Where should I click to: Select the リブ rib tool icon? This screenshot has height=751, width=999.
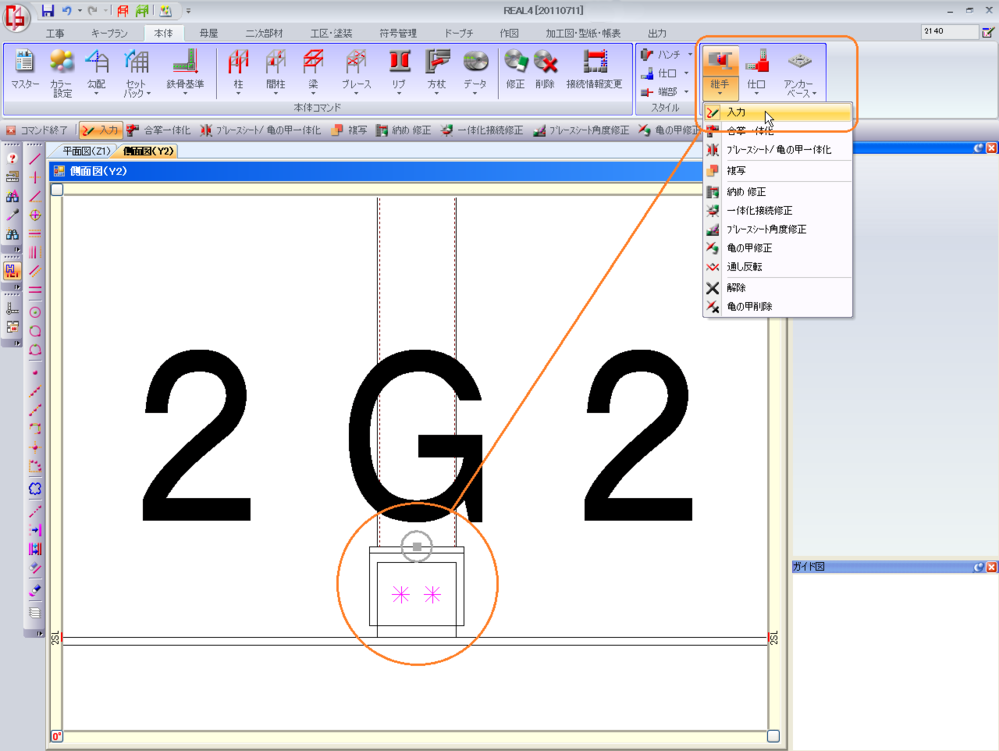tap(399, 62)
